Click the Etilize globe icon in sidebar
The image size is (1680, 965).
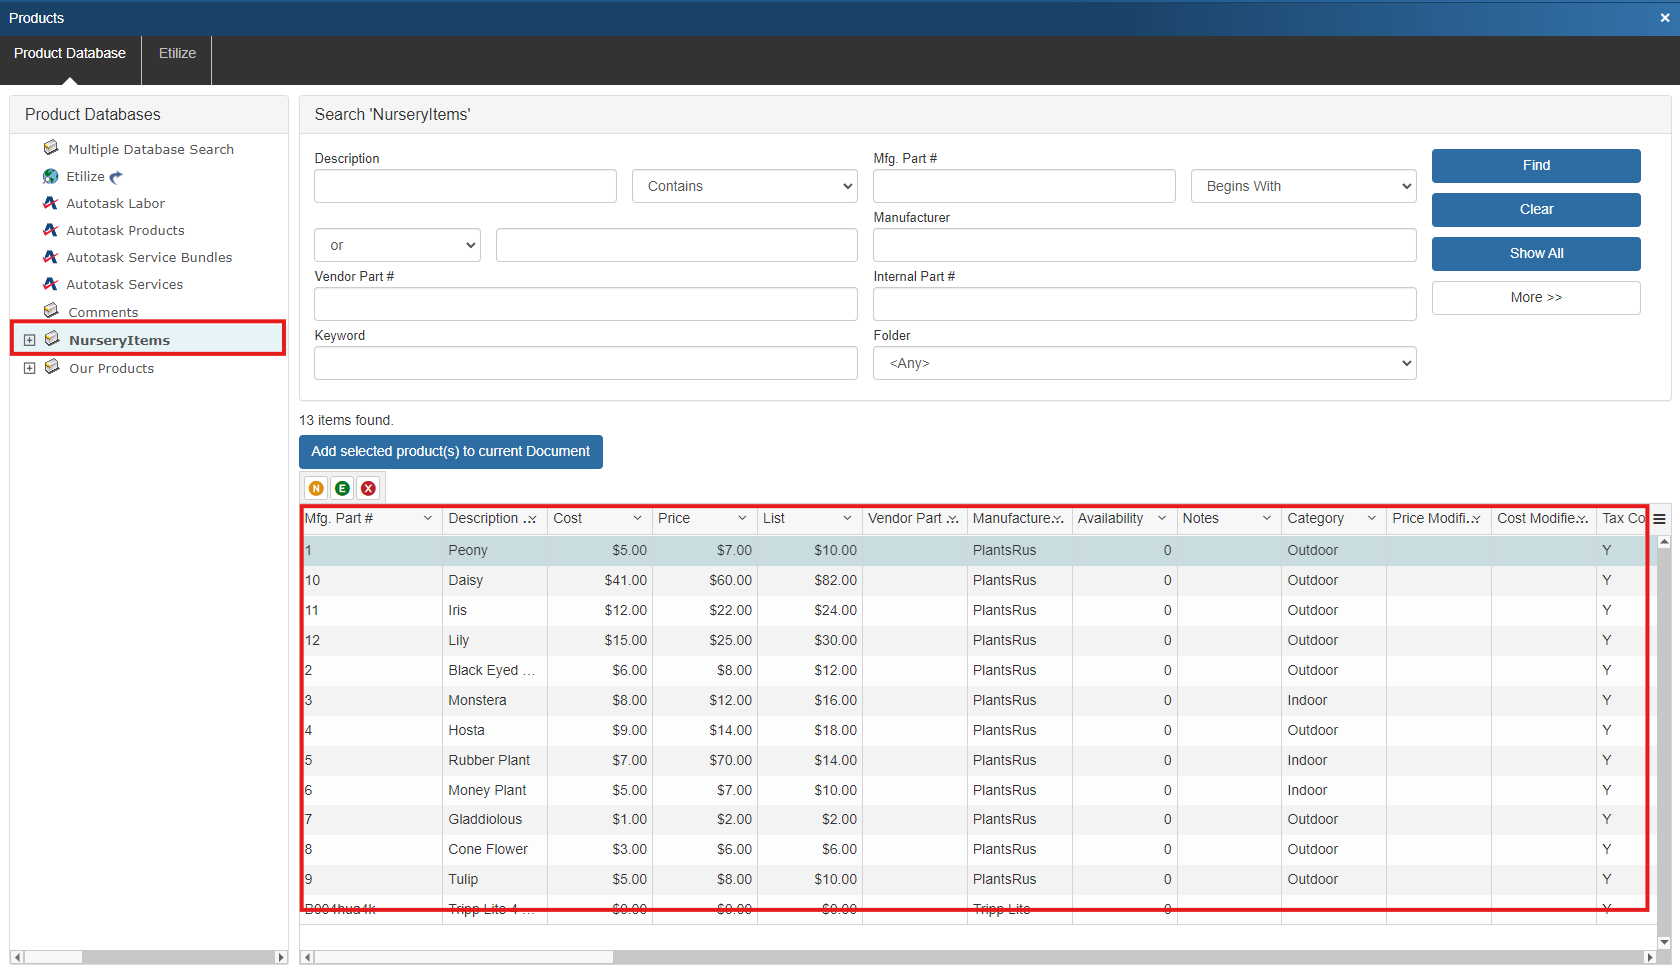coord(51,176)
